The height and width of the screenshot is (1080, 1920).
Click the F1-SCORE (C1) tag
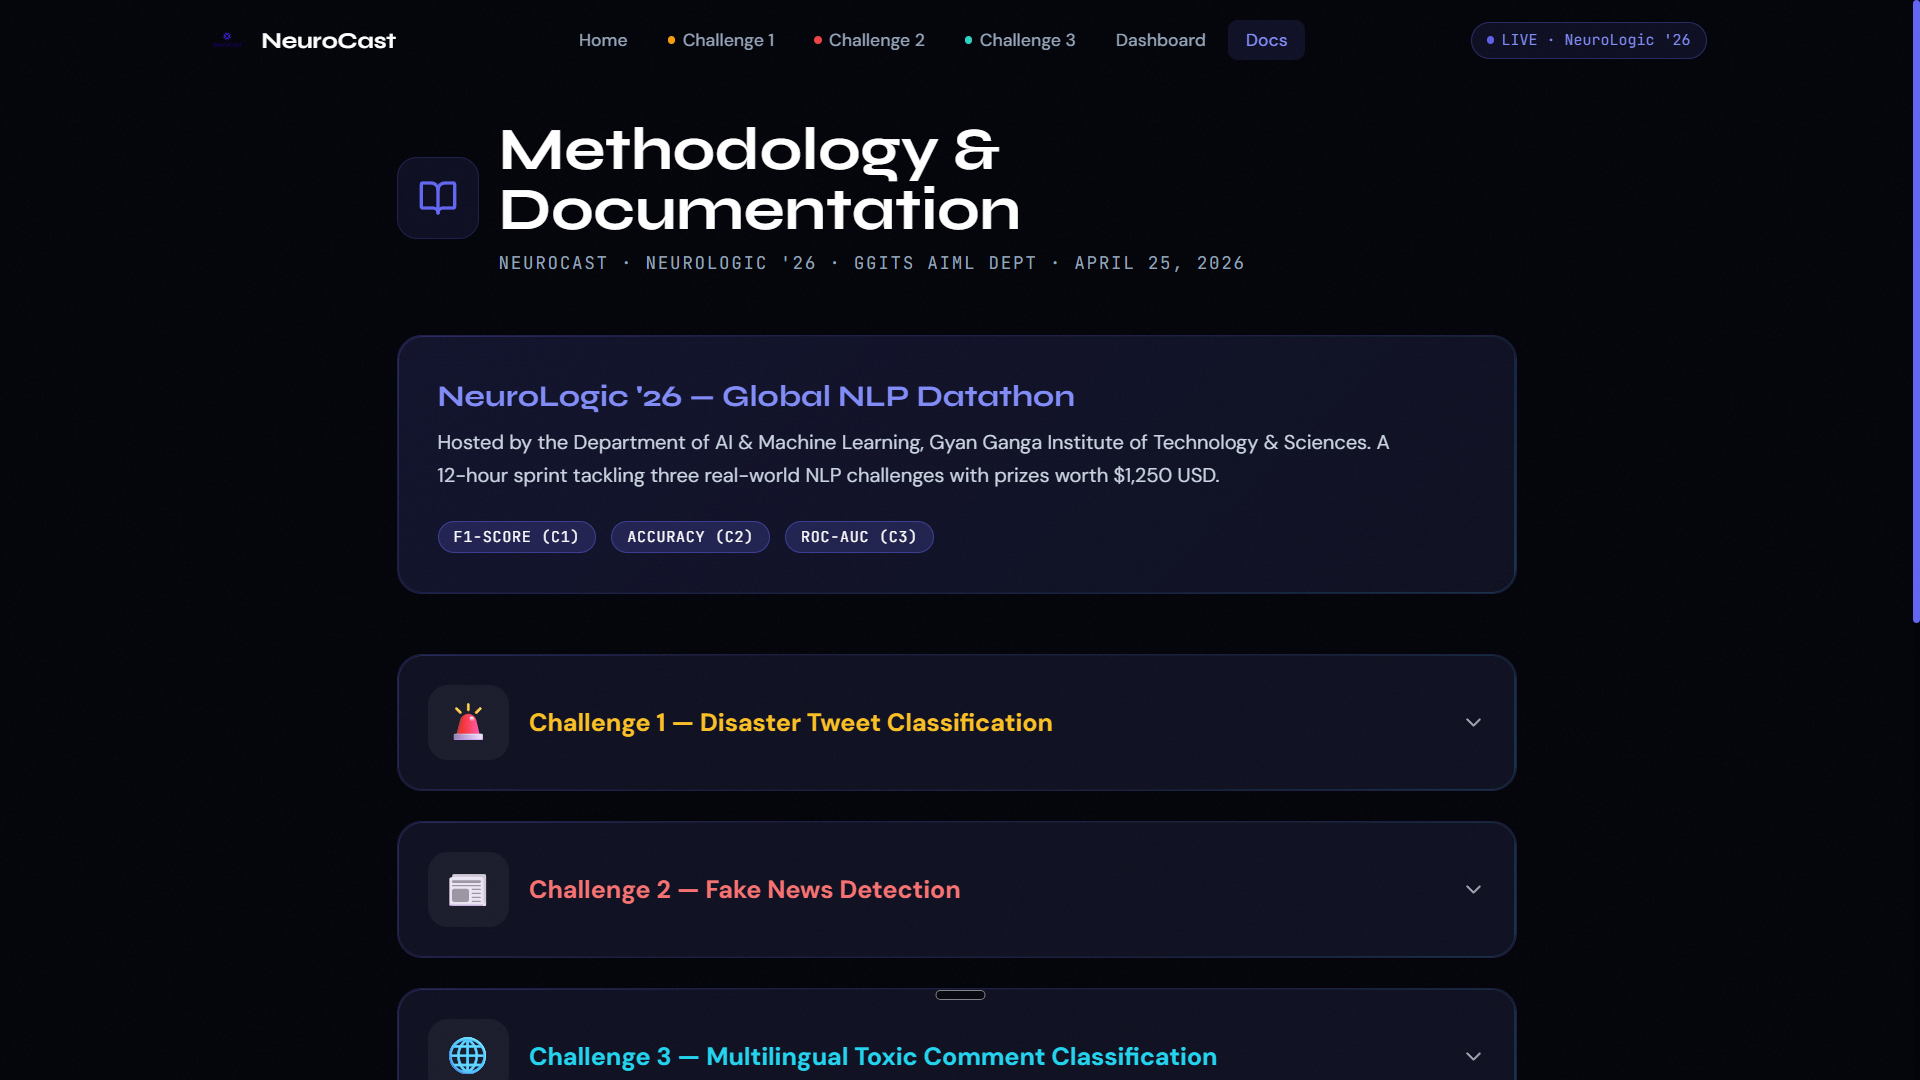click(x=516, y=537)
